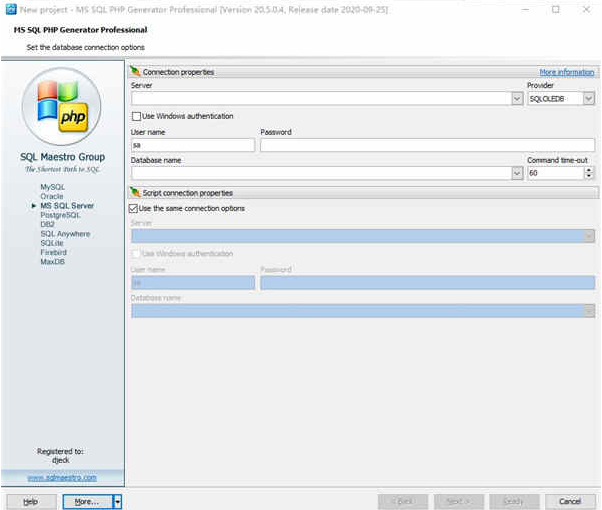Uncheck Use the same connection options
The height and width of the screenshot is (510, 602).
pyautogui.click(x=135, y=208)
